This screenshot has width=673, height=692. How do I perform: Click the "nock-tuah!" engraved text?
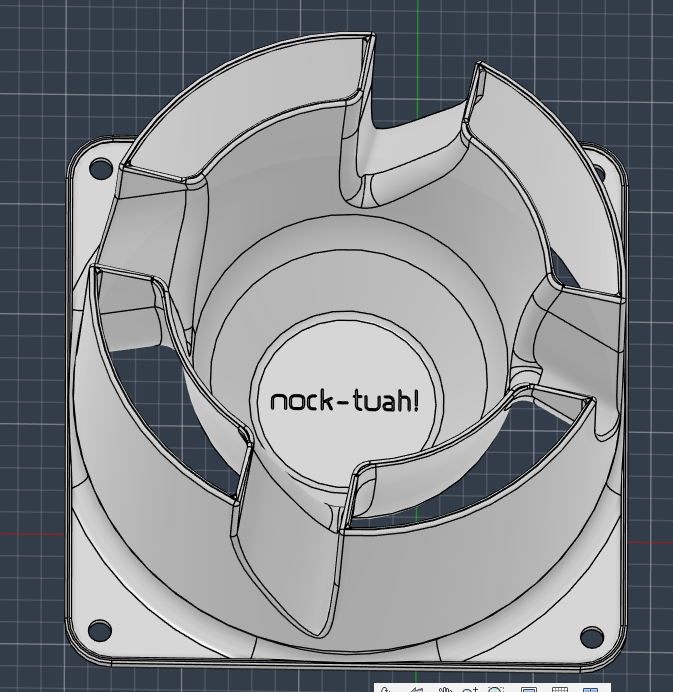pyautogui.click(x=345, y=402)
